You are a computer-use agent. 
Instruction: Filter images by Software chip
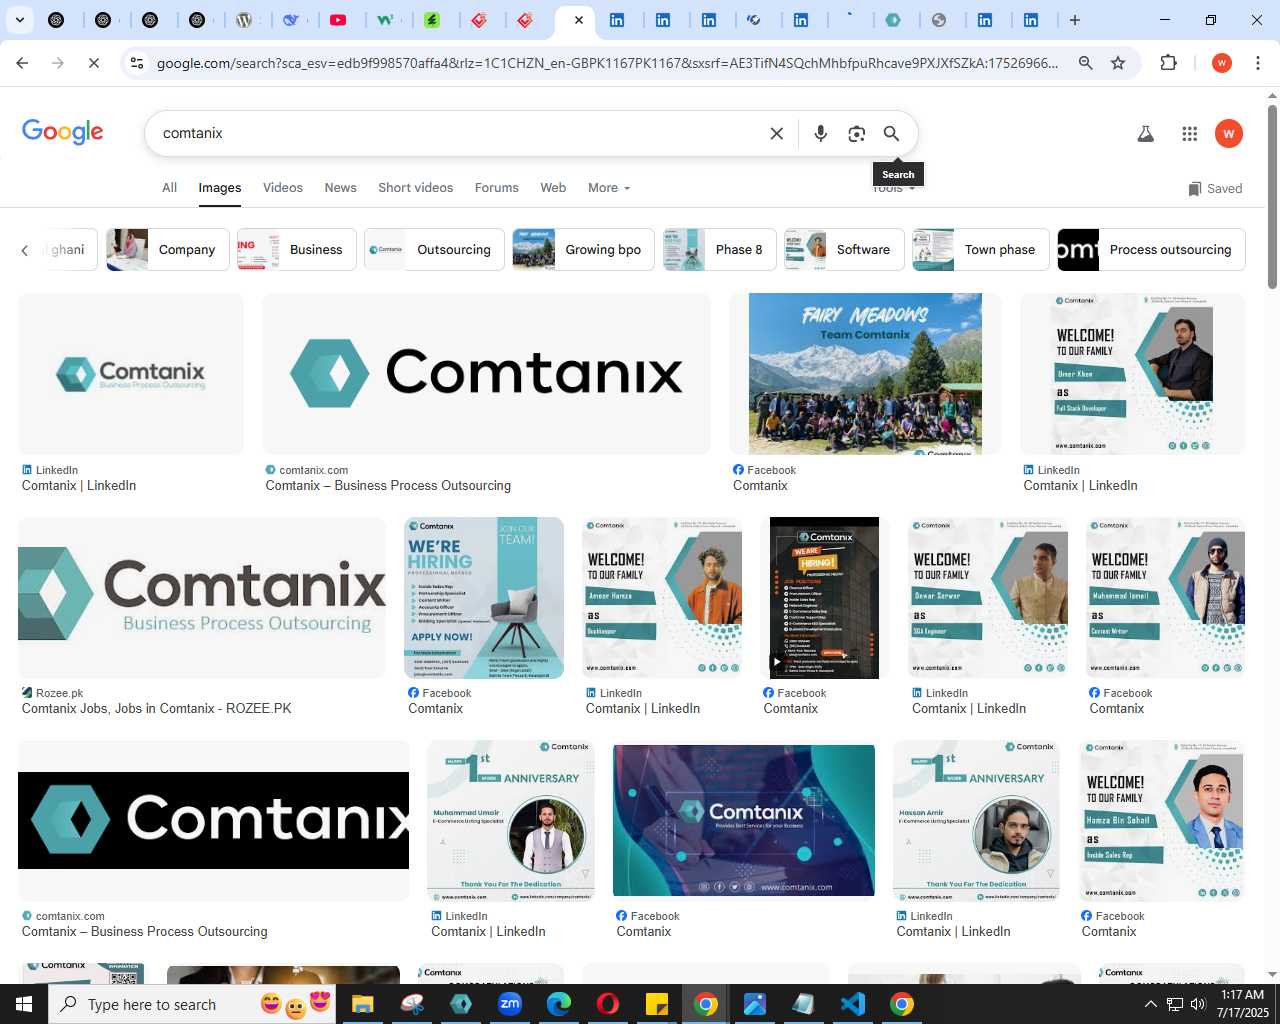pyautogui.click(x=844, y=250)
